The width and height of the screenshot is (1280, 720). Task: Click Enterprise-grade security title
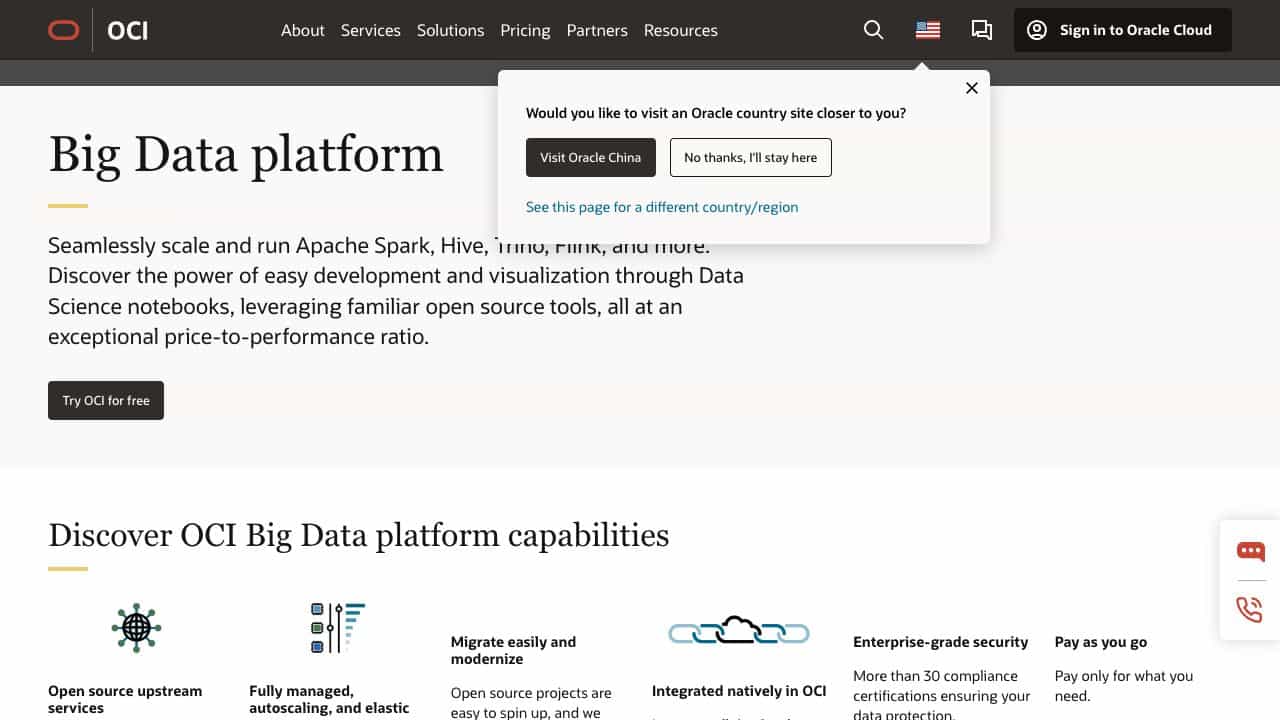click(941, 642)
